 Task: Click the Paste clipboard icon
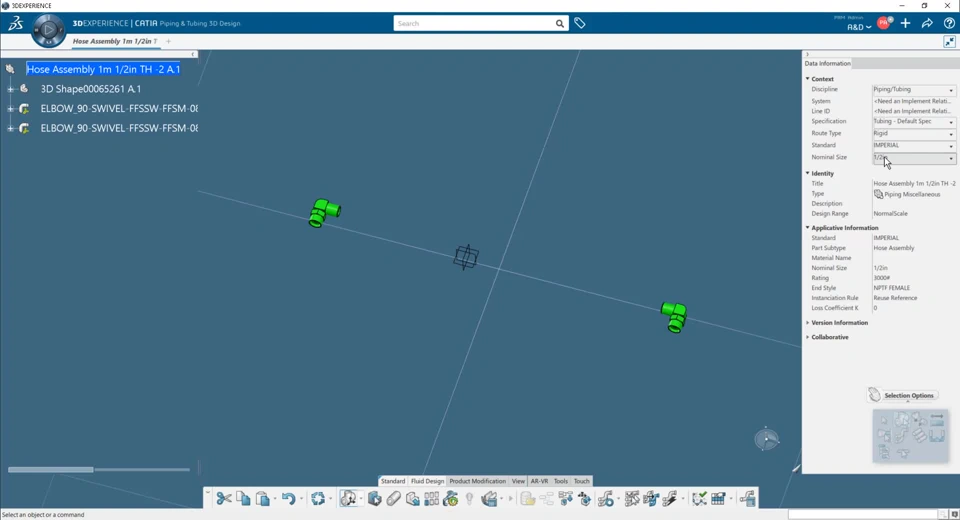pyautogui.click(x=263, y=499)
